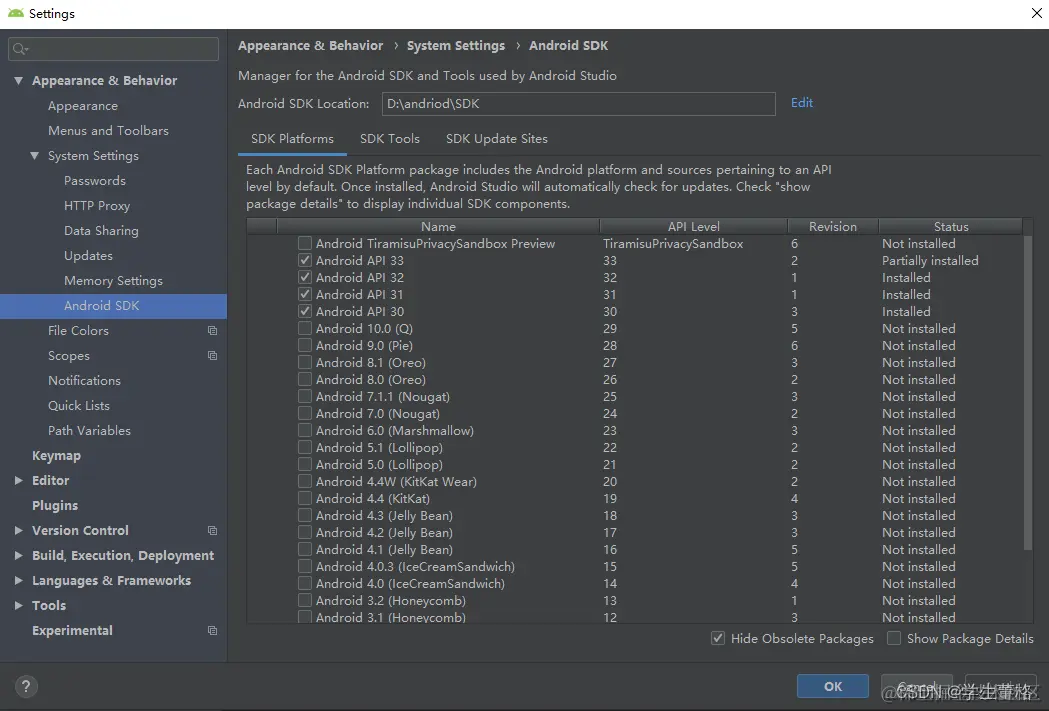Select Appearance in the settings tree
This screenshot has width=1049, height=711.
pos(83,106)
